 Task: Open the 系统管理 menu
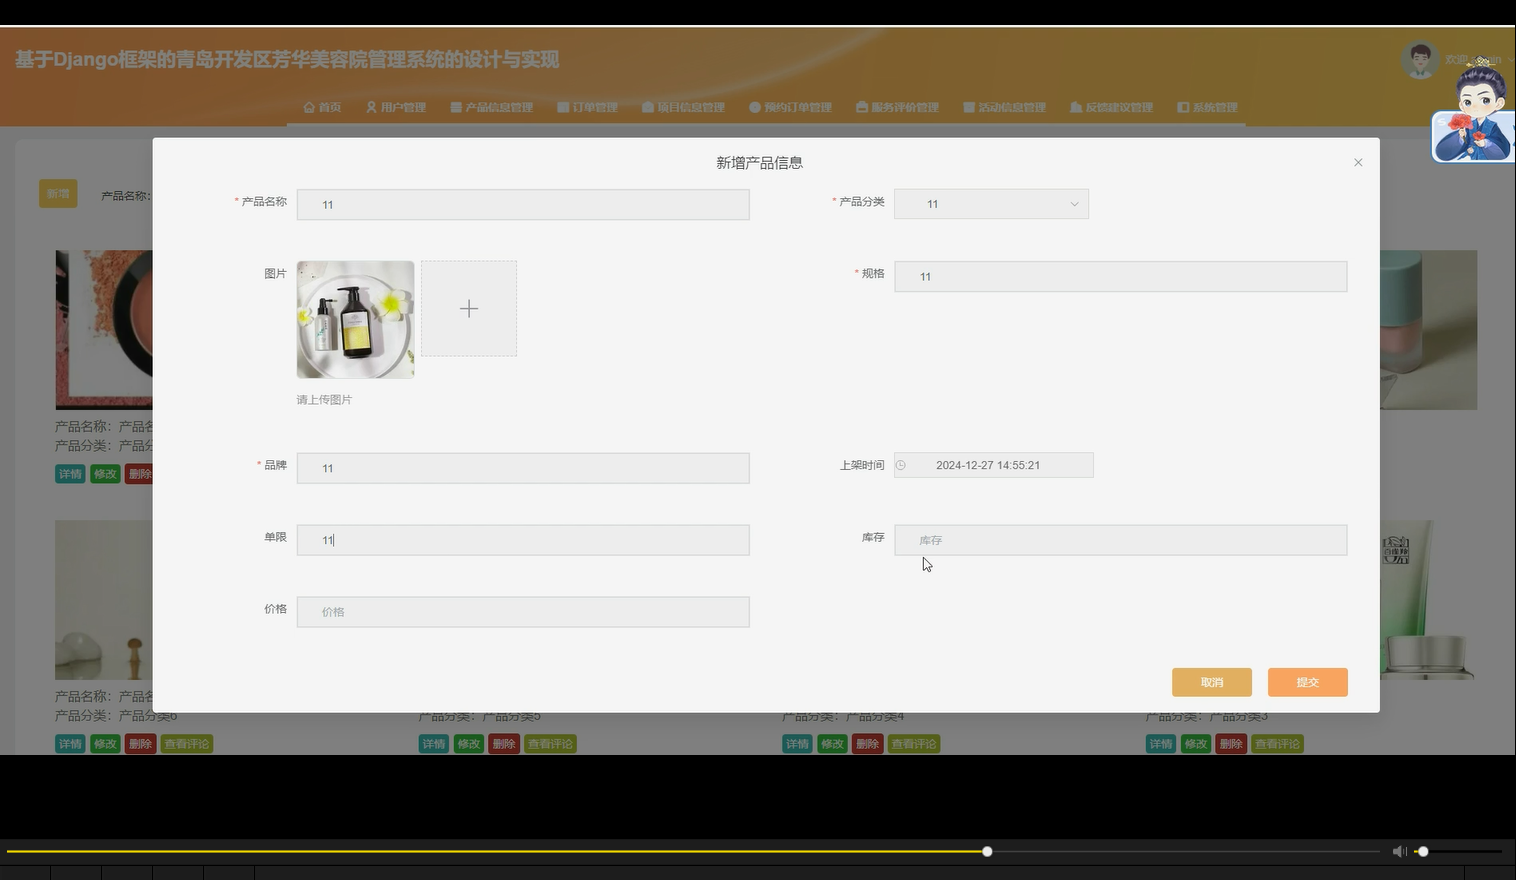[1207, 107]
